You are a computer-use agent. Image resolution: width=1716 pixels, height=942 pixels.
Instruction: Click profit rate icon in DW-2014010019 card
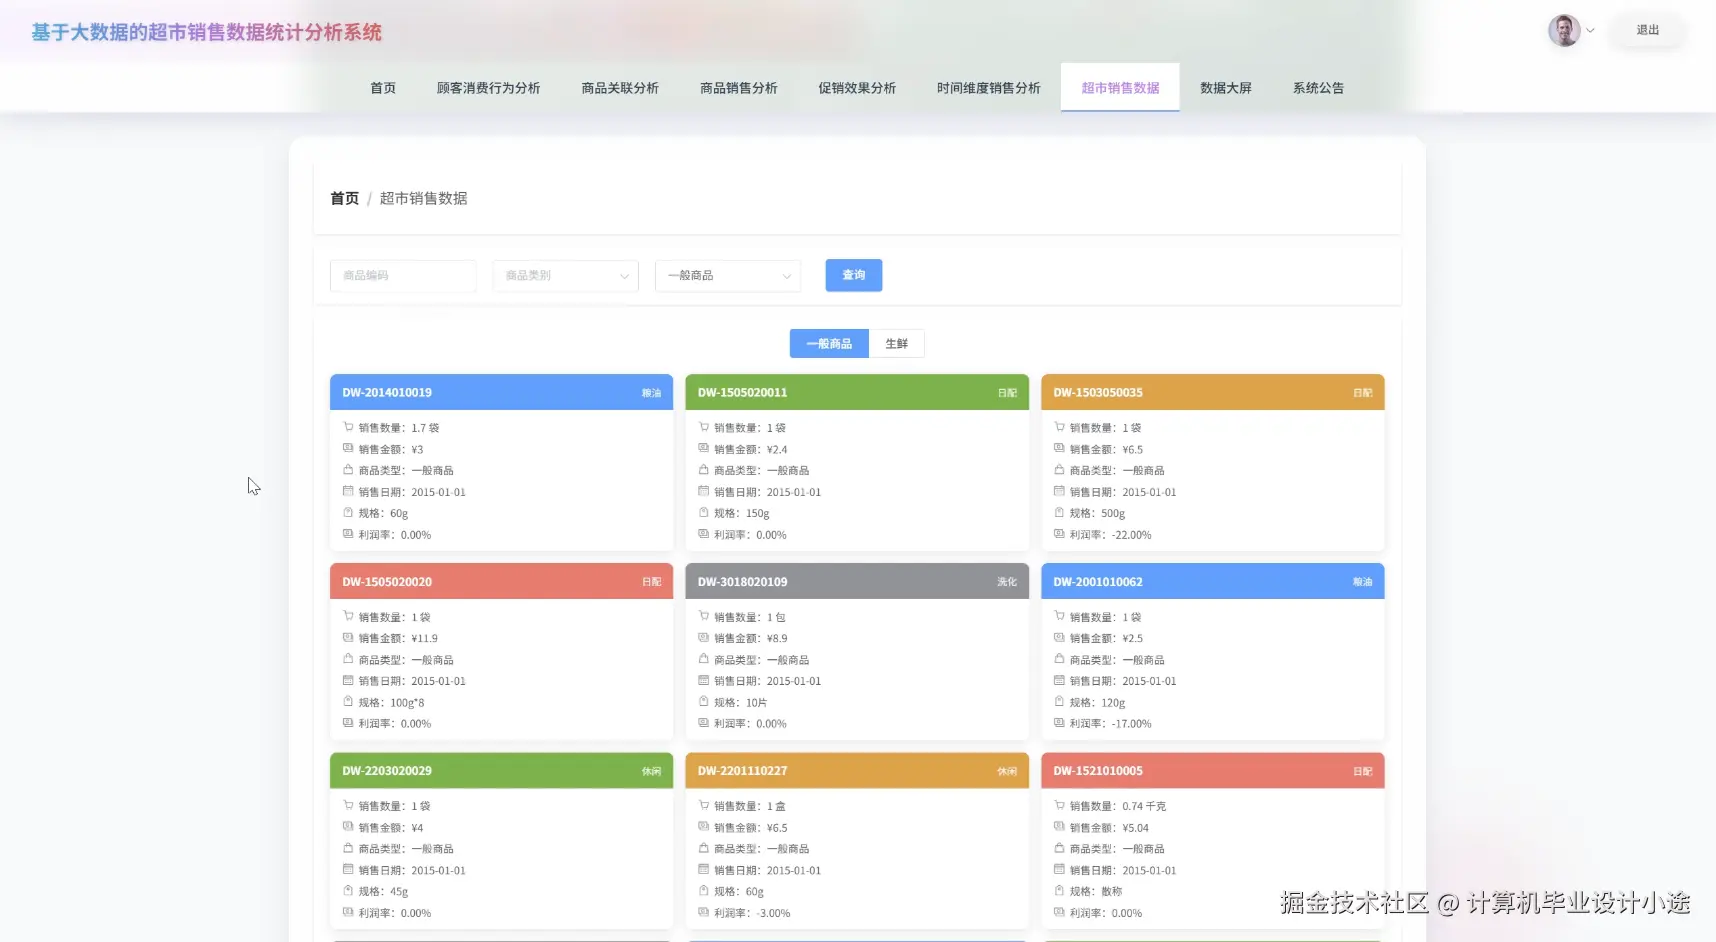[x=348, y=534]
